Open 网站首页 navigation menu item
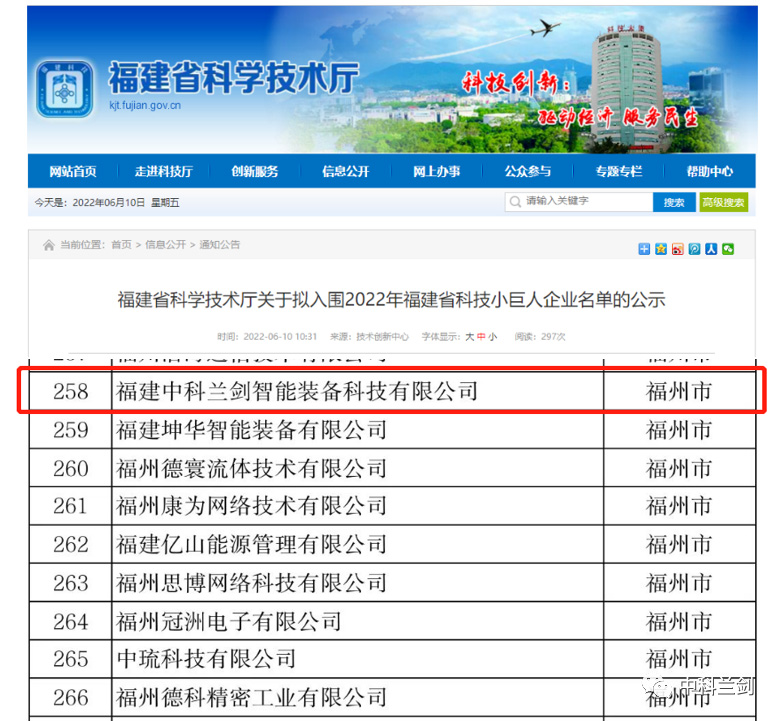 click(73, 172)
